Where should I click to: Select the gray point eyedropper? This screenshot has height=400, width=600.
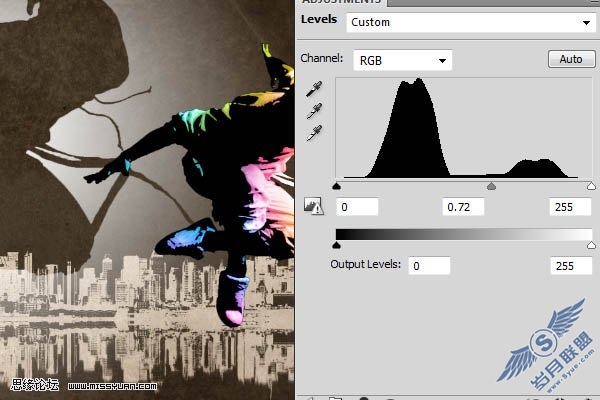click(314, 111)
